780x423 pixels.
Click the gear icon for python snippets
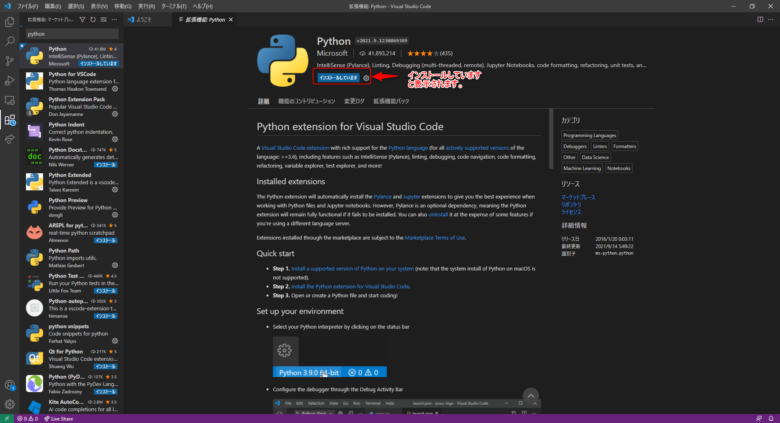(115, 341)
